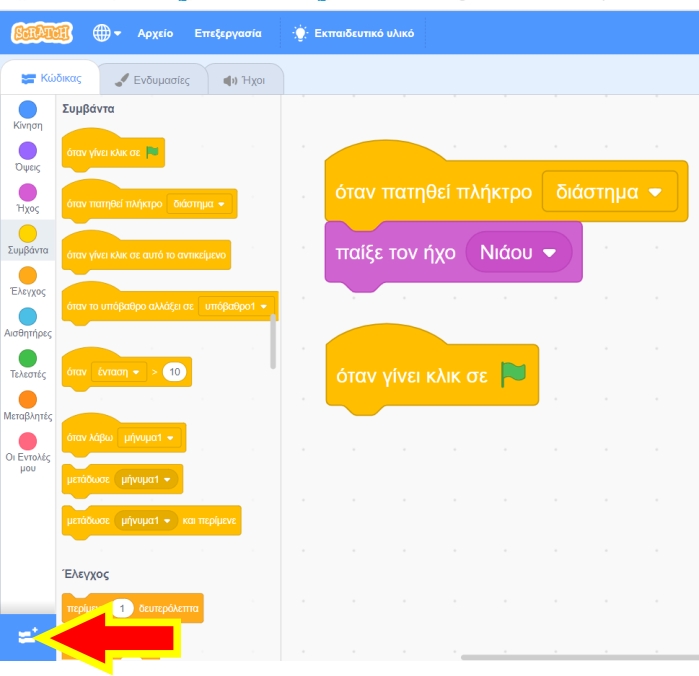The height and width of the screenshot is (676, 699).
Task: Open the ένταση dropdown in palette
Action: pos(119,372)
